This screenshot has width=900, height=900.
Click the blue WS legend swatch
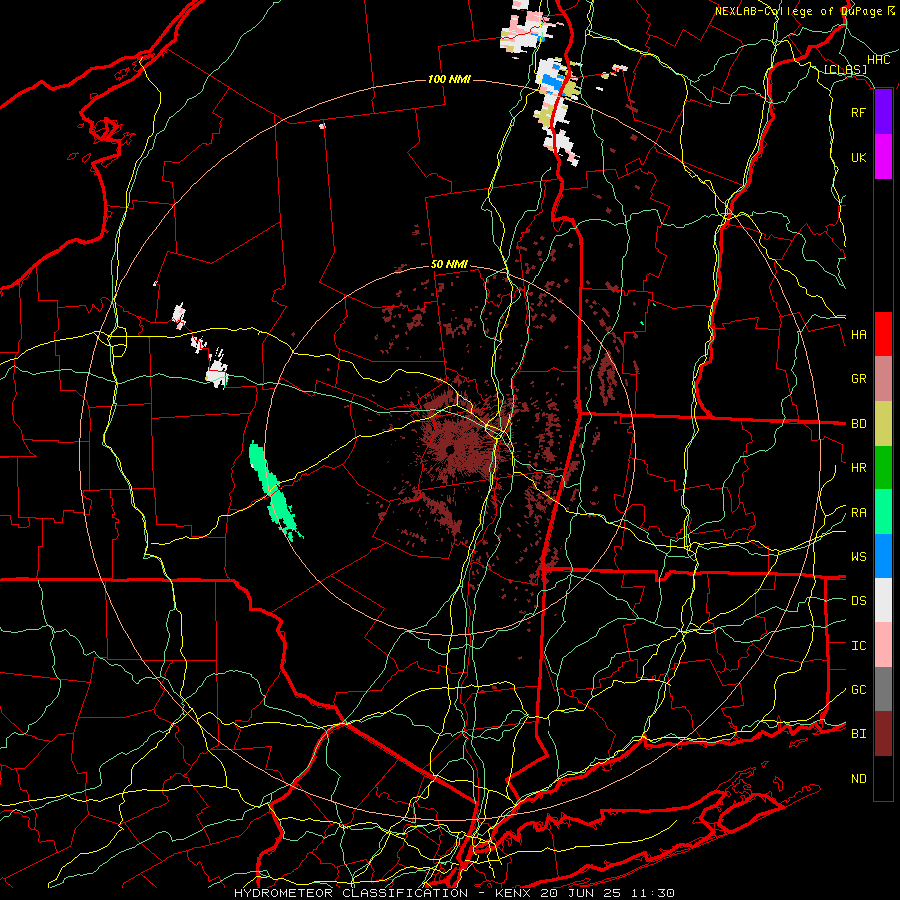[883, 556]
